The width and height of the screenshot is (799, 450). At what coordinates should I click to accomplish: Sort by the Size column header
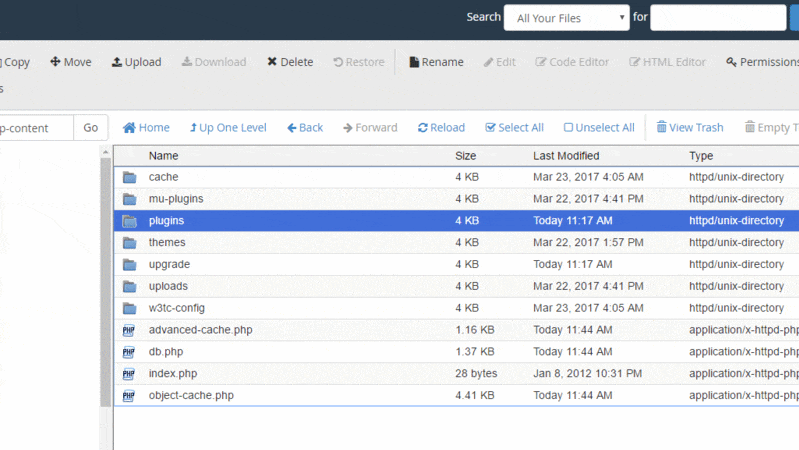pyautogui.click(x=466, y=156)
